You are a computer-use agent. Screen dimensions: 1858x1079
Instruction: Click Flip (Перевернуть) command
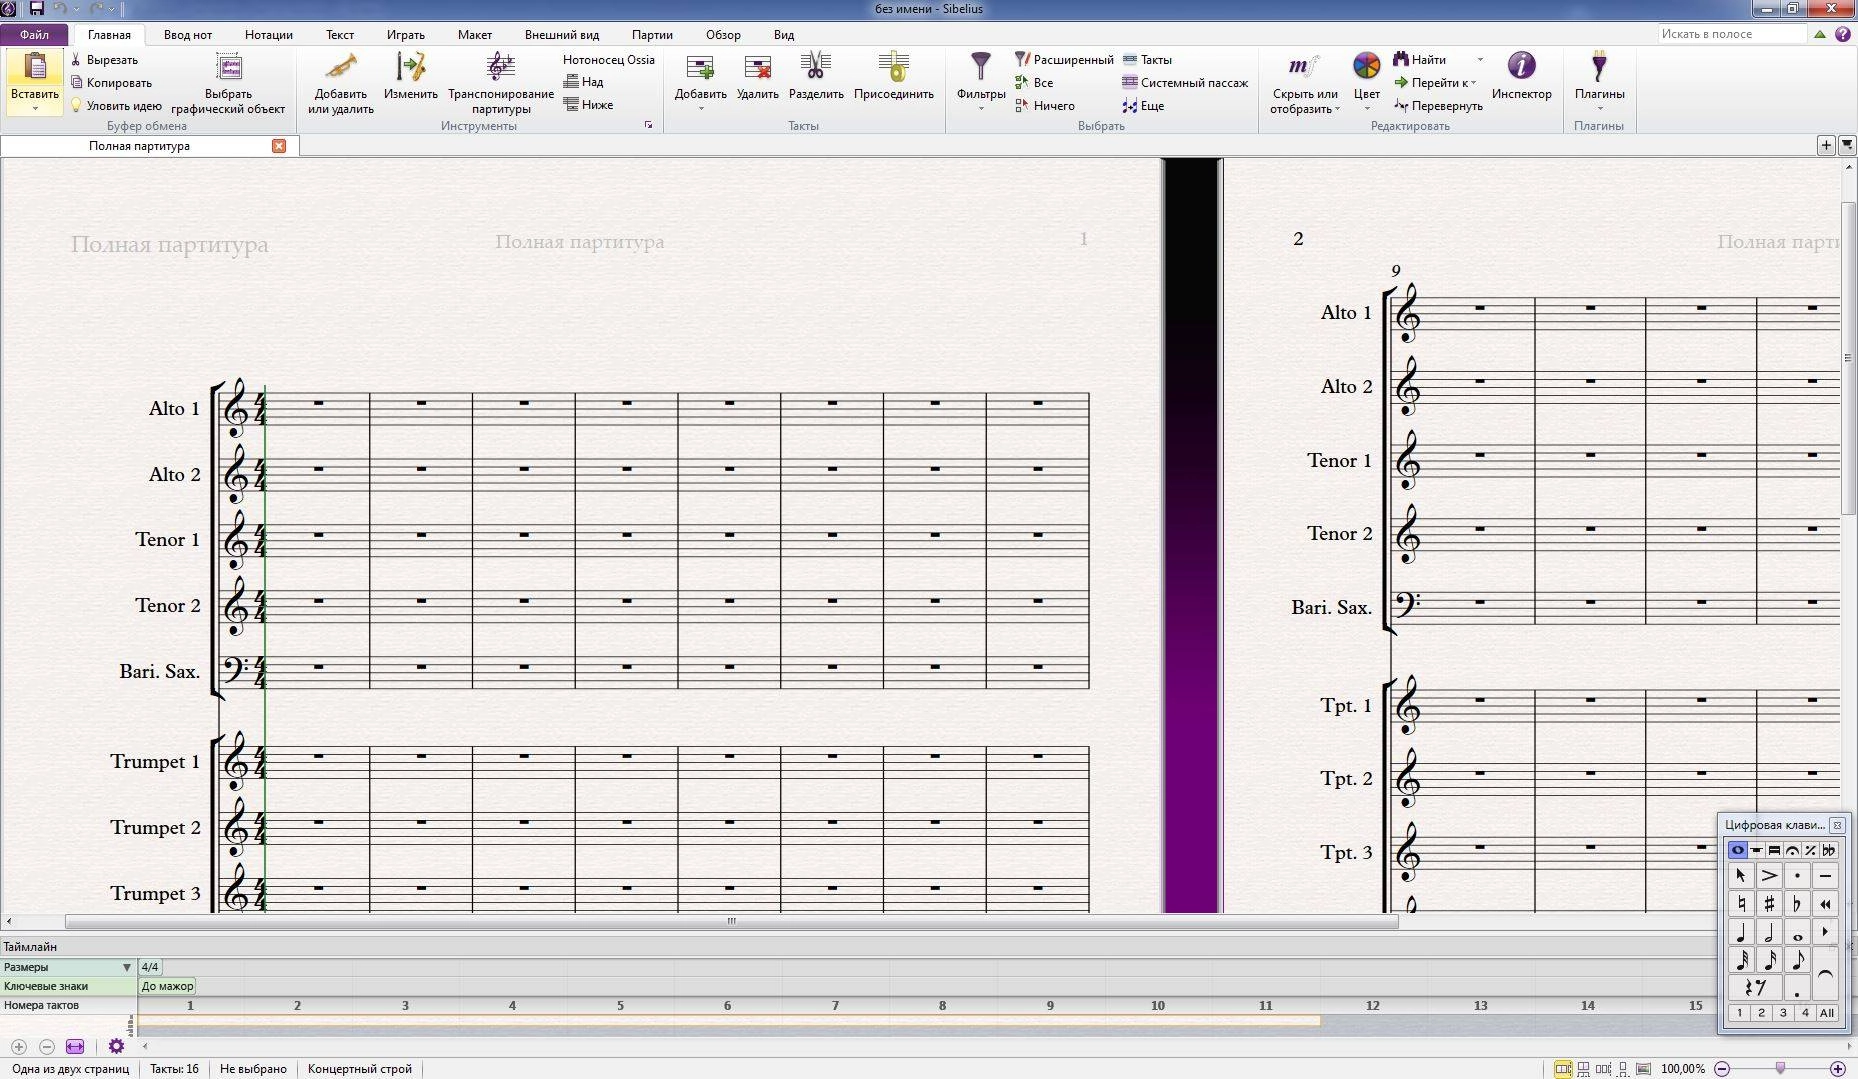[1438, 106]
